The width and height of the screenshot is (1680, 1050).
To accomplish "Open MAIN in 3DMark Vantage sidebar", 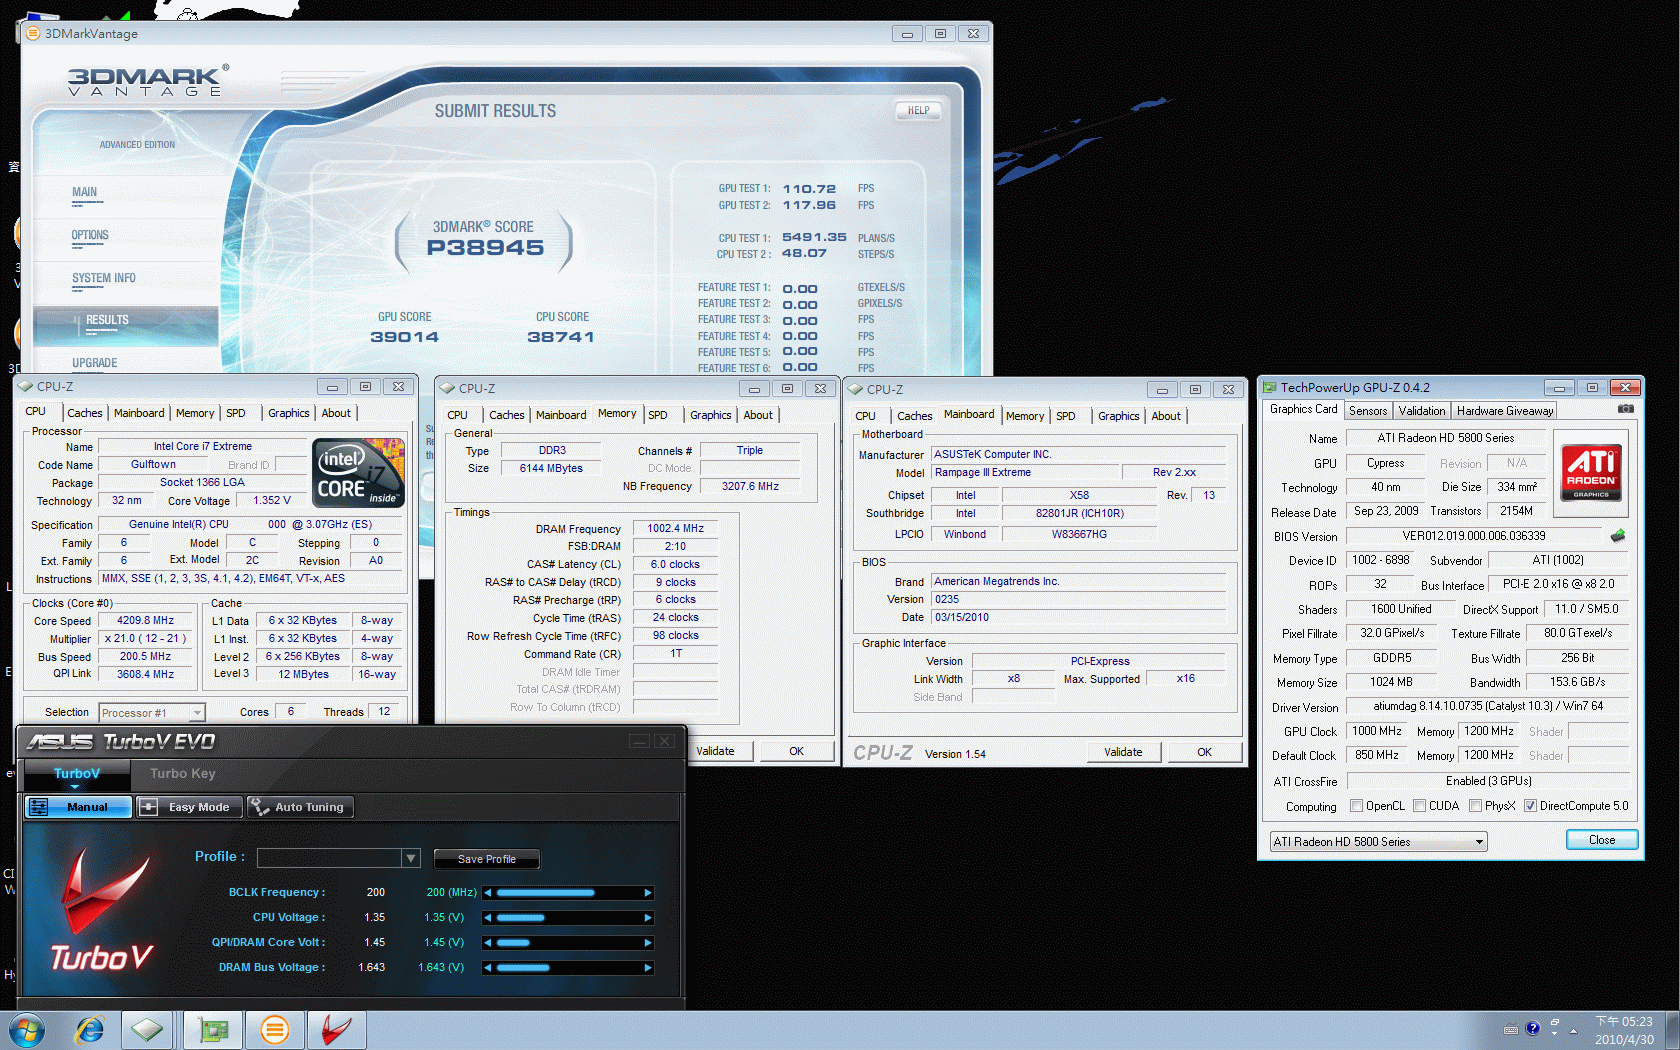I will click(x=85, y=193).
